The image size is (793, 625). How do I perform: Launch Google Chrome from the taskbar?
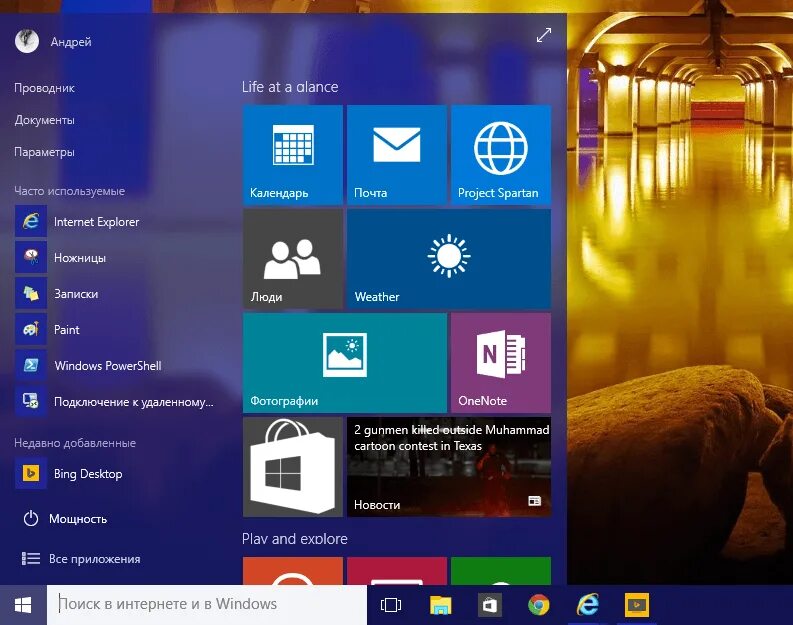tap(539, 605)
